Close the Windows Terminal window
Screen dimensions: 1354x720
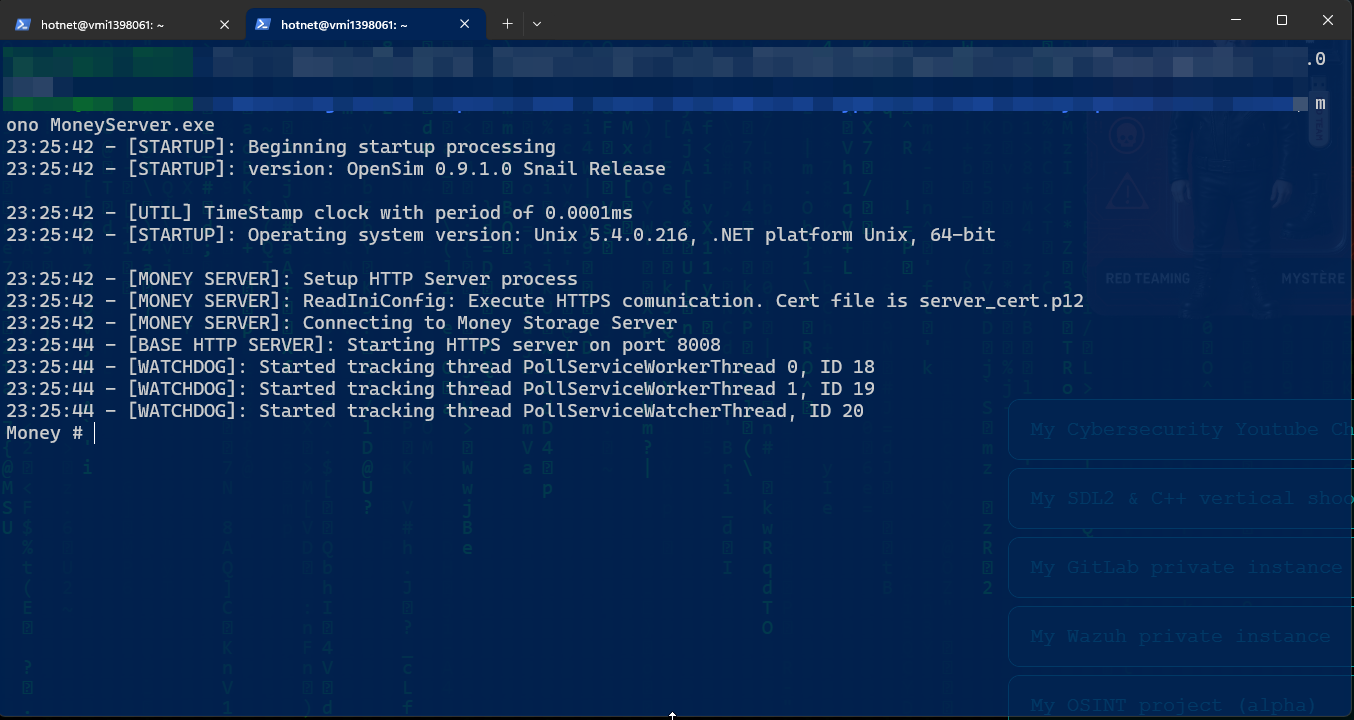point(1328,20)
